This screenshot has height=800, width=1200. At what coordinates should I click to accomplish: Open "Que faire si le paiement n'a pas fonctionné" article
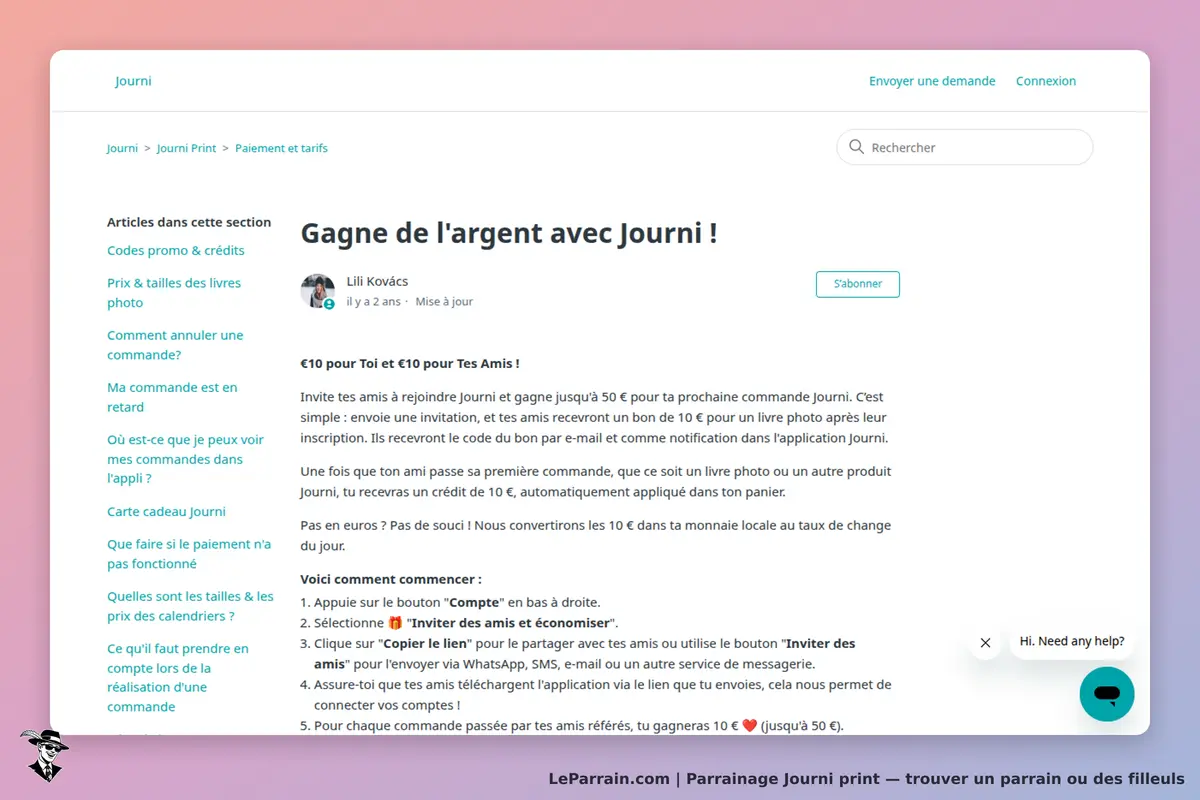click(189, 554)
